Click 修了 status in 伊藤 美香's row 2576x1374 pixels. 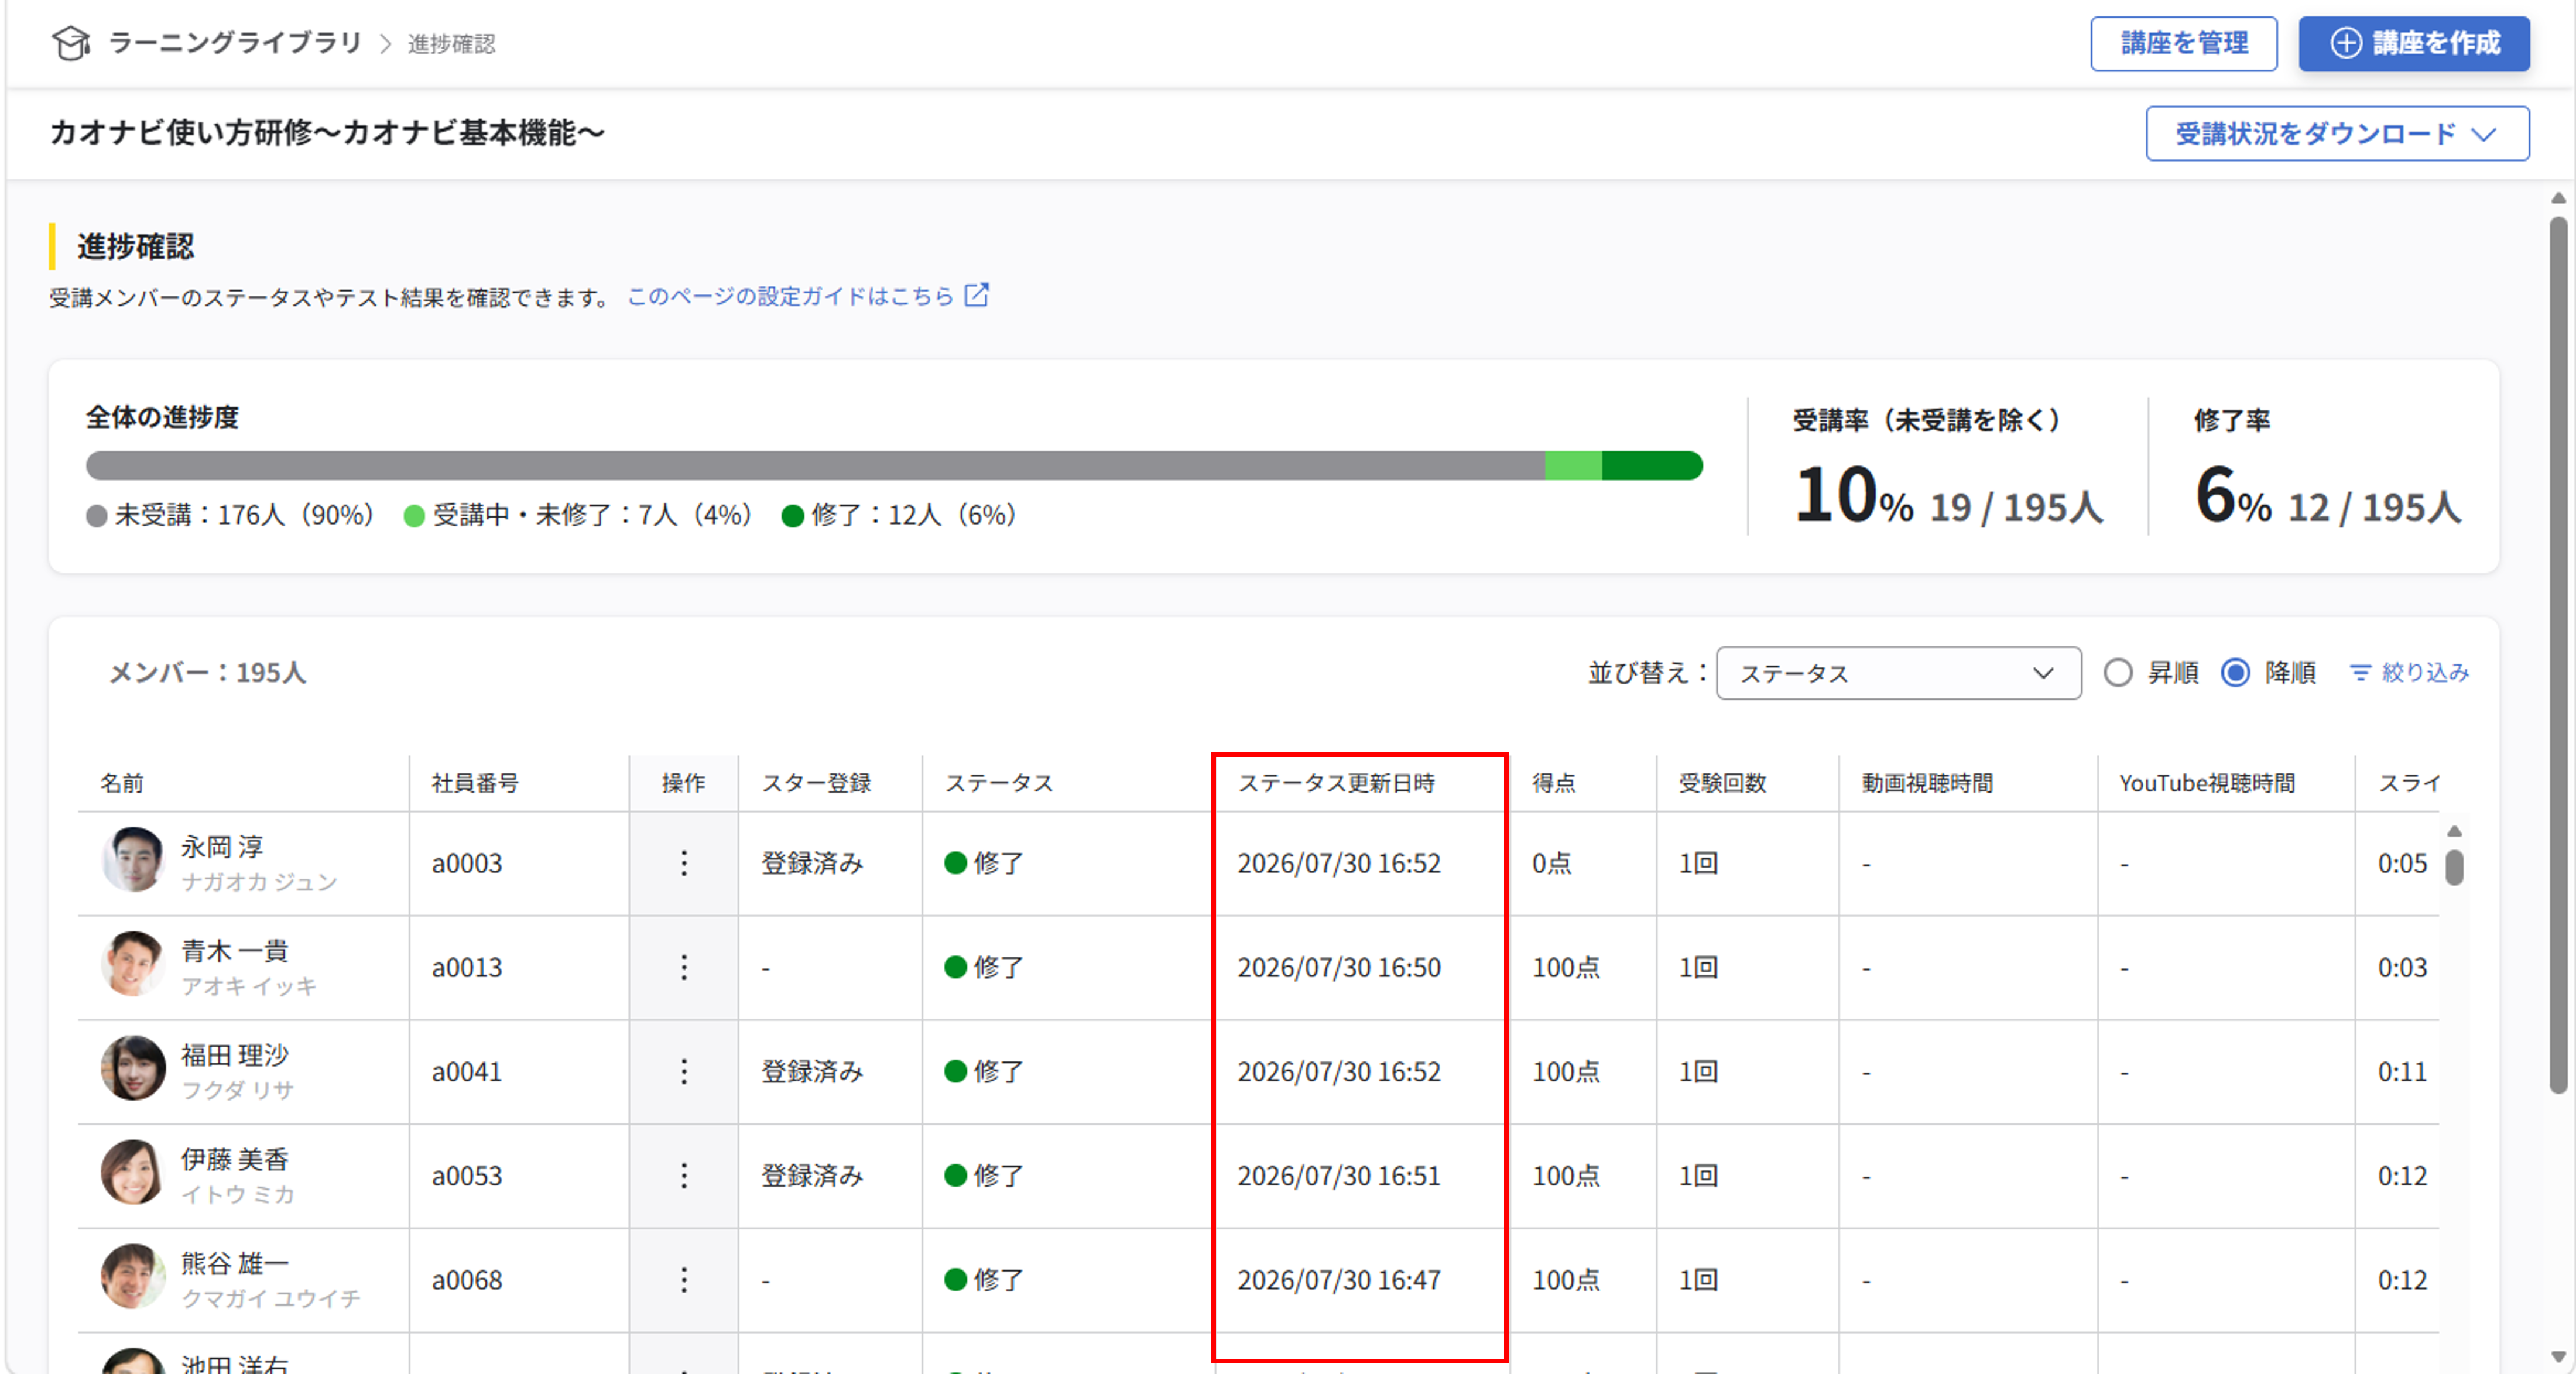(984, 1175)
